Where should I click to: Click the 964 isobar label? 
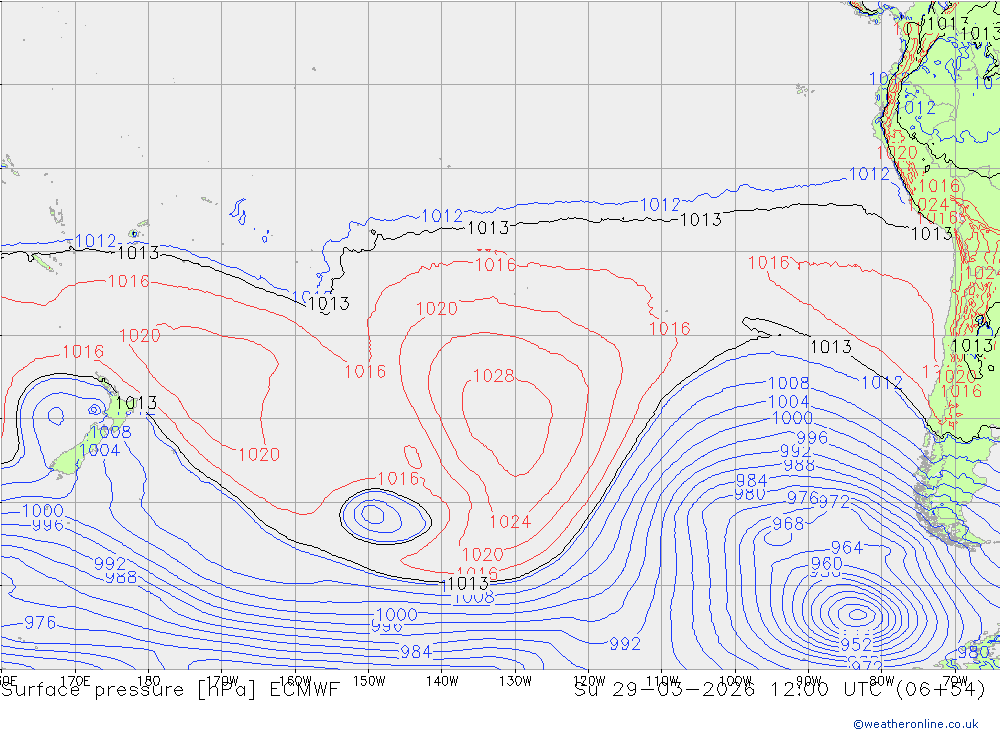(846, 547)
